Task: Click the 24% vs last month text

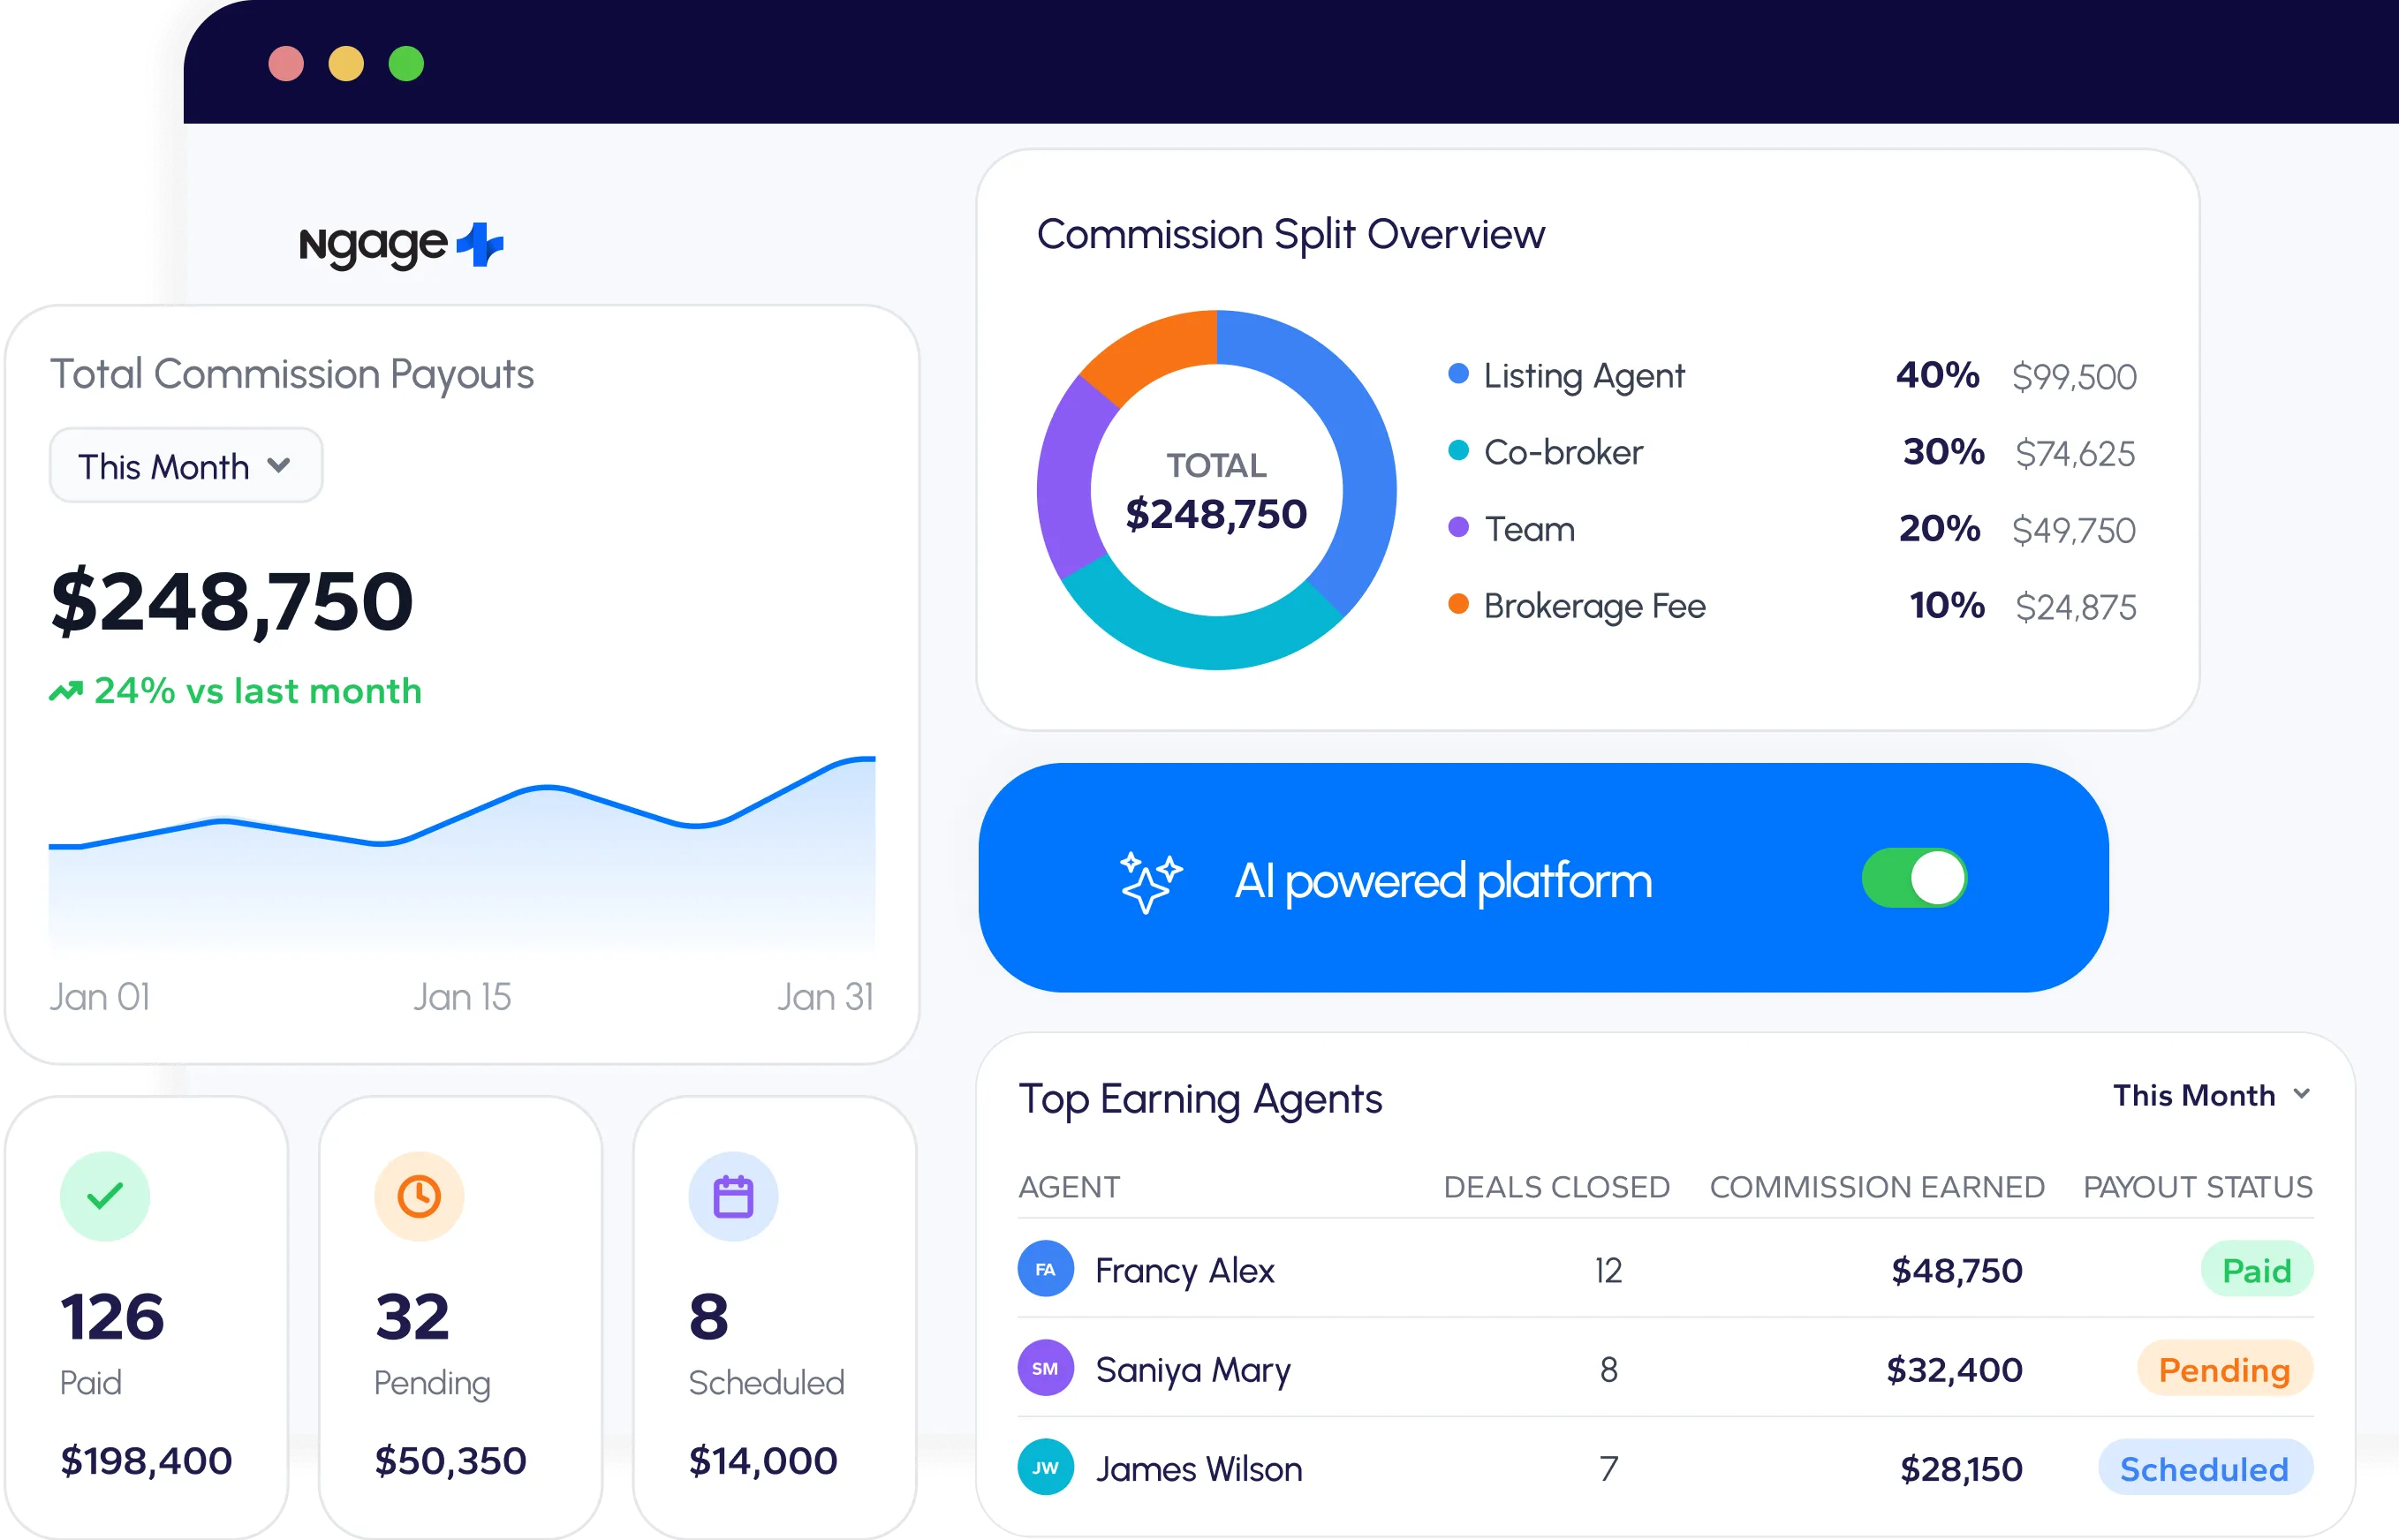Action: coord(258,691)
